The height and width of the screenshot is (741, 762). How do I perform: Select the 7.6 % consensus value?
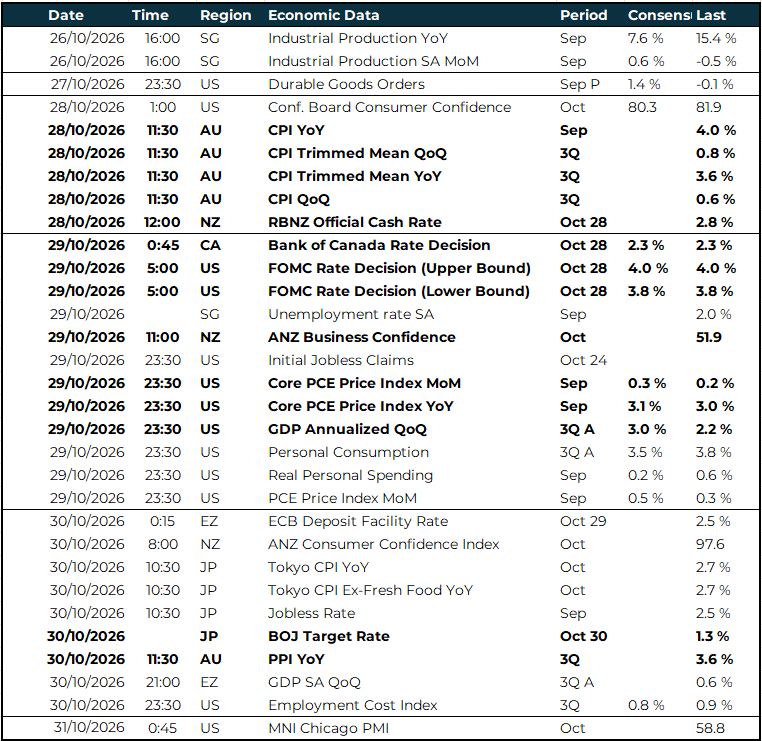645,38
